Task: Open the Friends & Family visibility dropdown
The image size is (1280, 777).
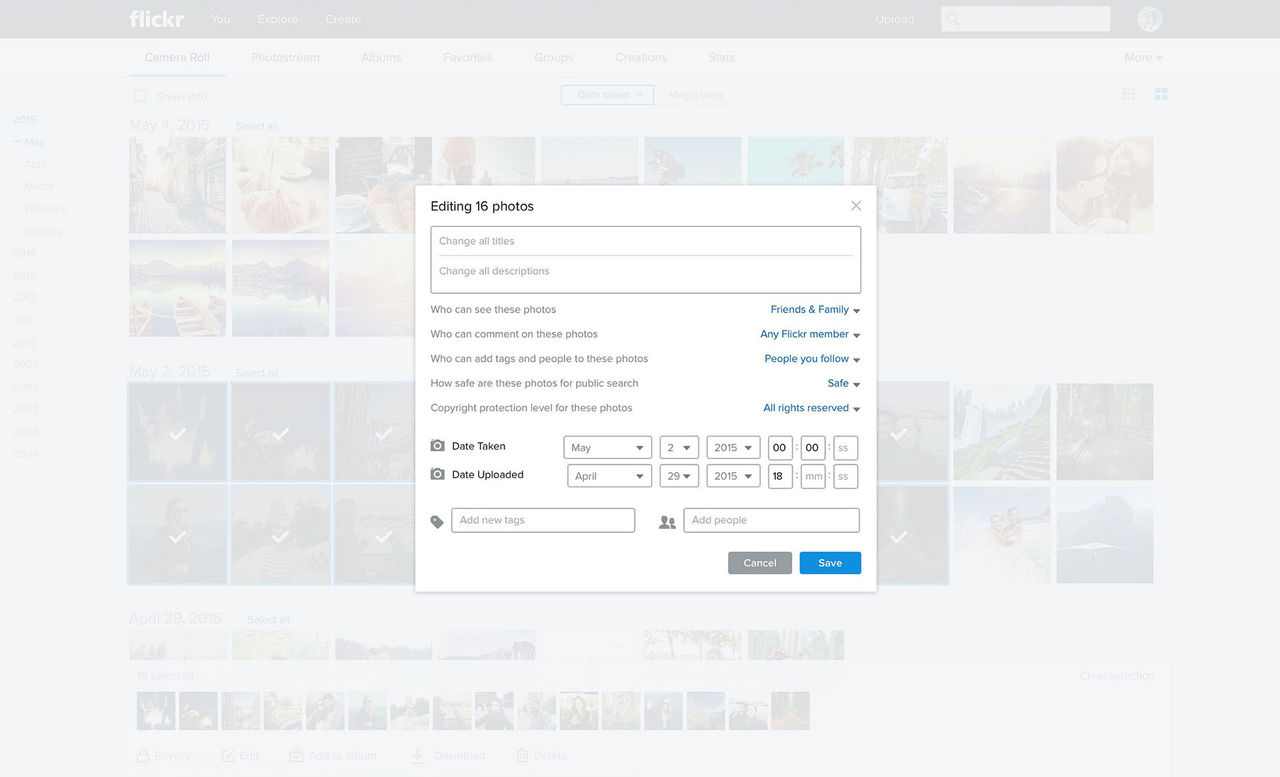Action: (x=815, y=310)
